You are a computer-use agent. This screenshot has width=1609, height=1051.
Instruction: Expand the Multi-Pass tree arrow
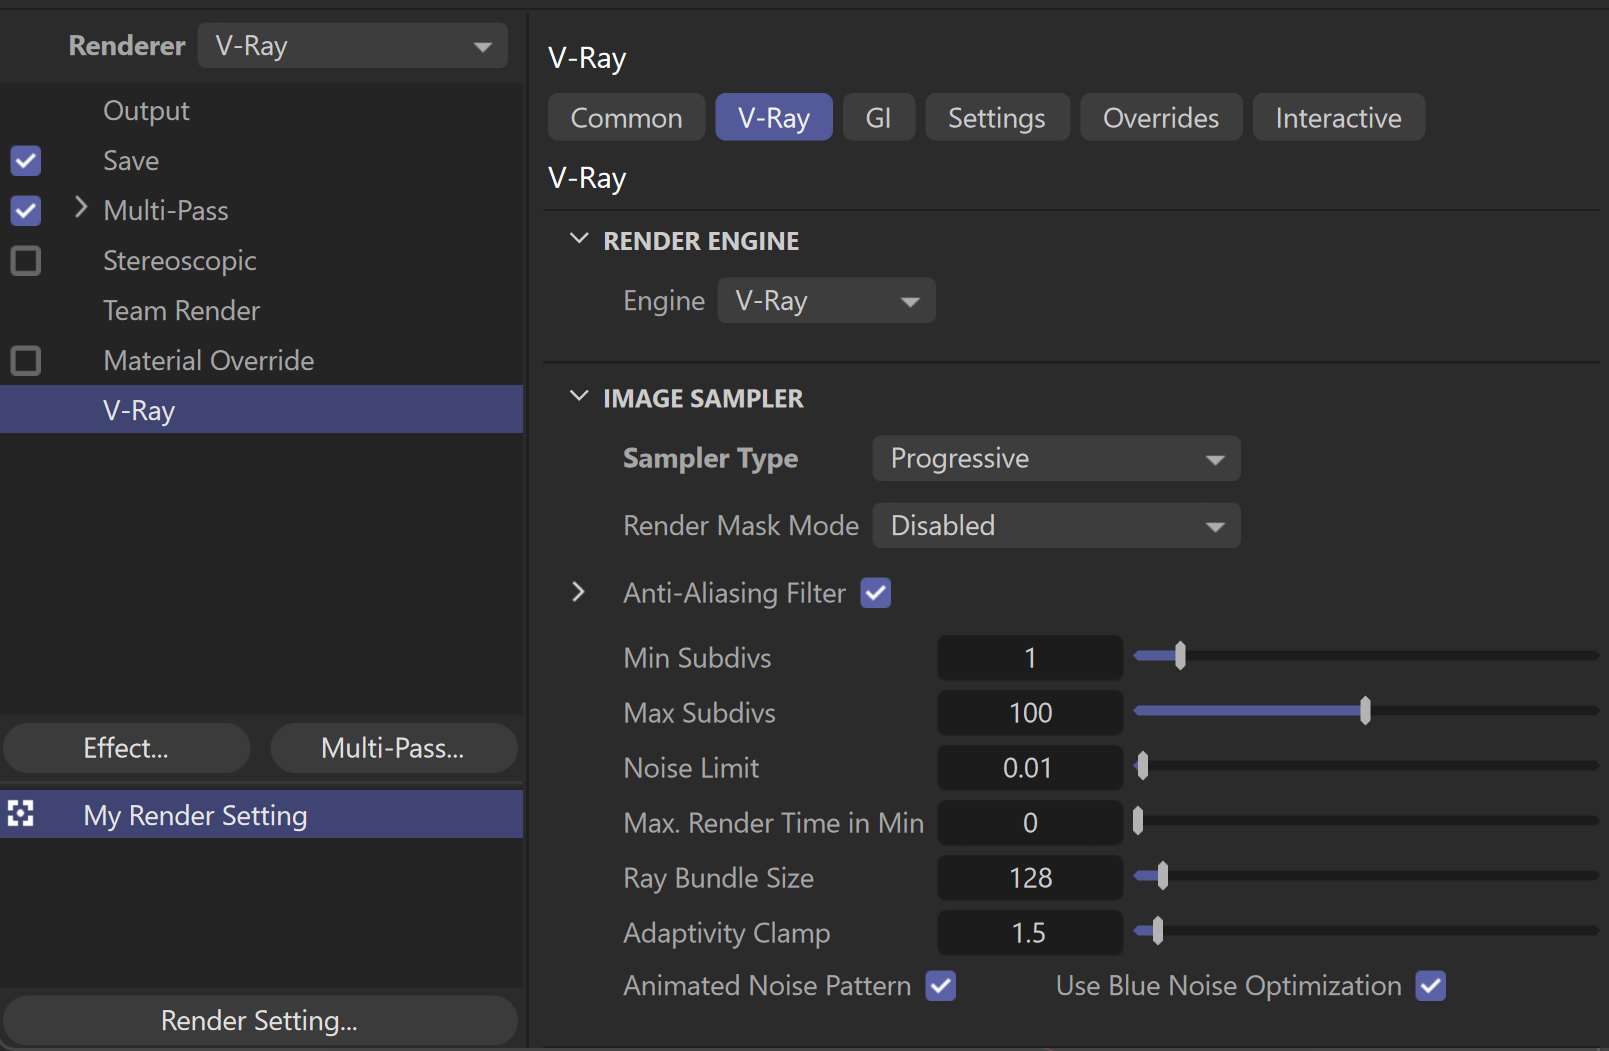82,208
